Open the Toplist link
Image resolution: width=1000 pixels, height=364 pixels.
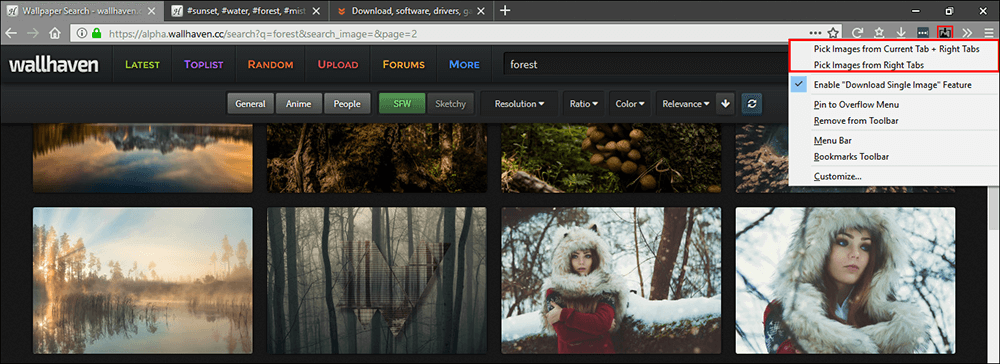204,64
